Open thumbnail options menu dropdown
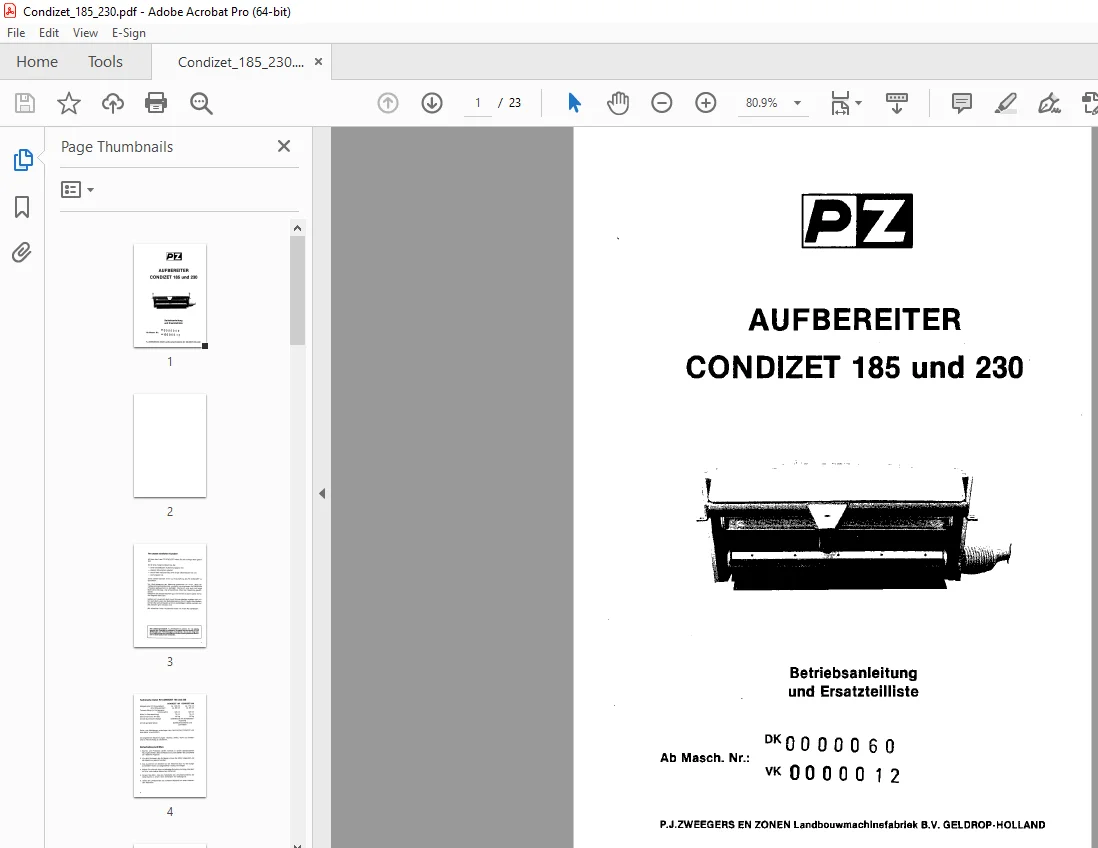The height and width of the screenshot is (848, 1098). 77,190
